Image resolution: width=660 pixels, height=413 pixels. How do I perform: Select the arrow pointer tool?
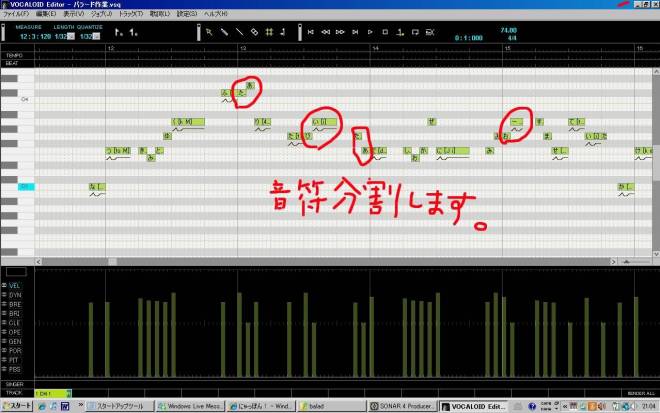(209, 32)
